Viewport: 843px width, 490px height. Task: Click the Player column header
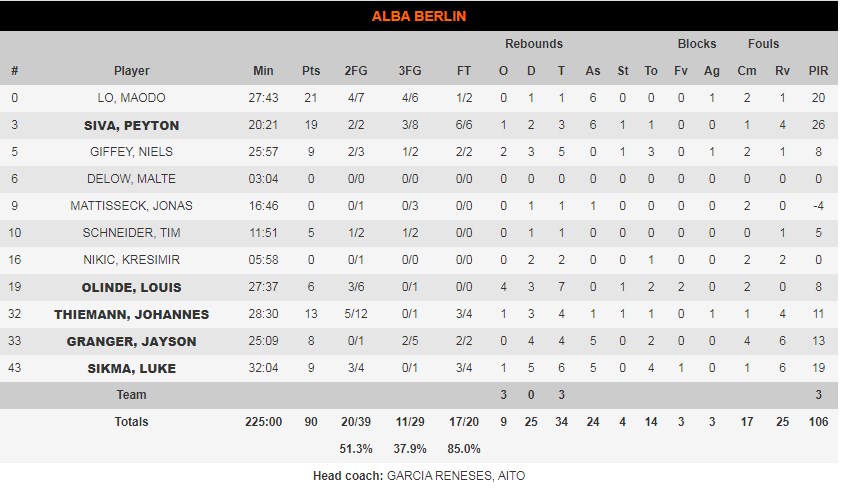click(x=131, y=71)
